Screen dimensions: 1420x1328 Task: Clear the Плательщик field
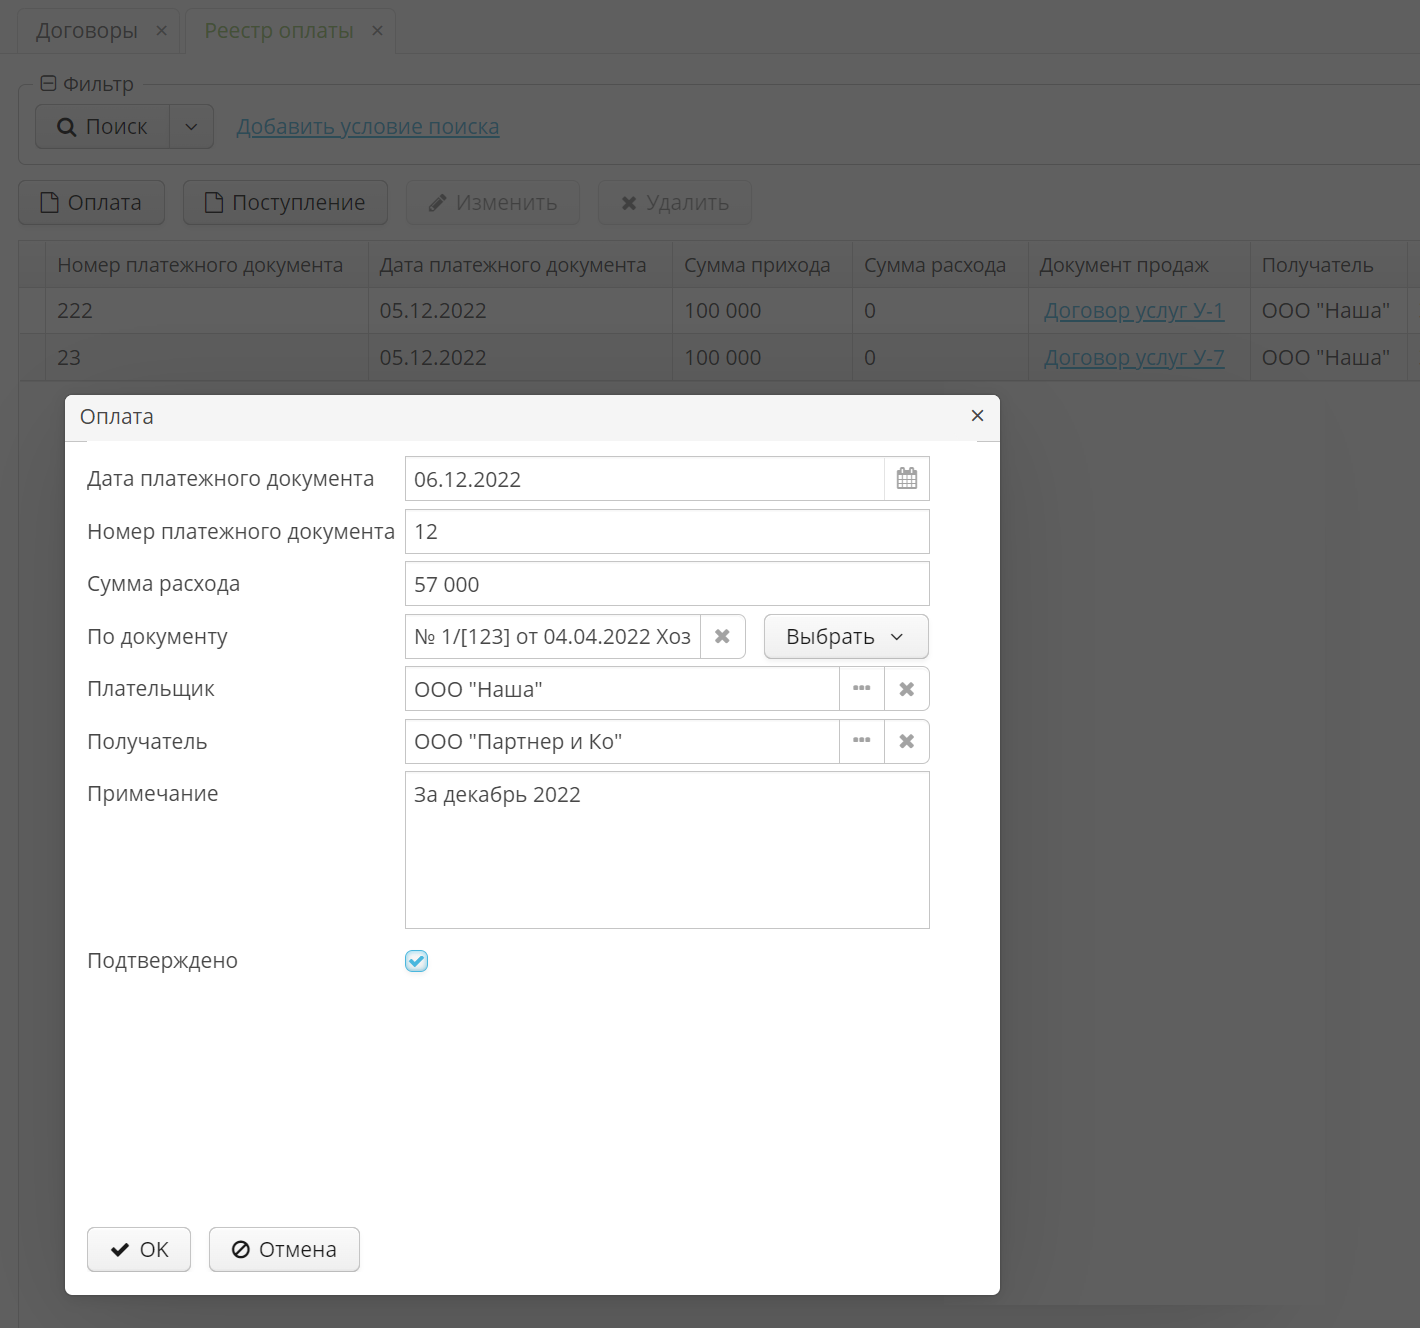[906, 688]
